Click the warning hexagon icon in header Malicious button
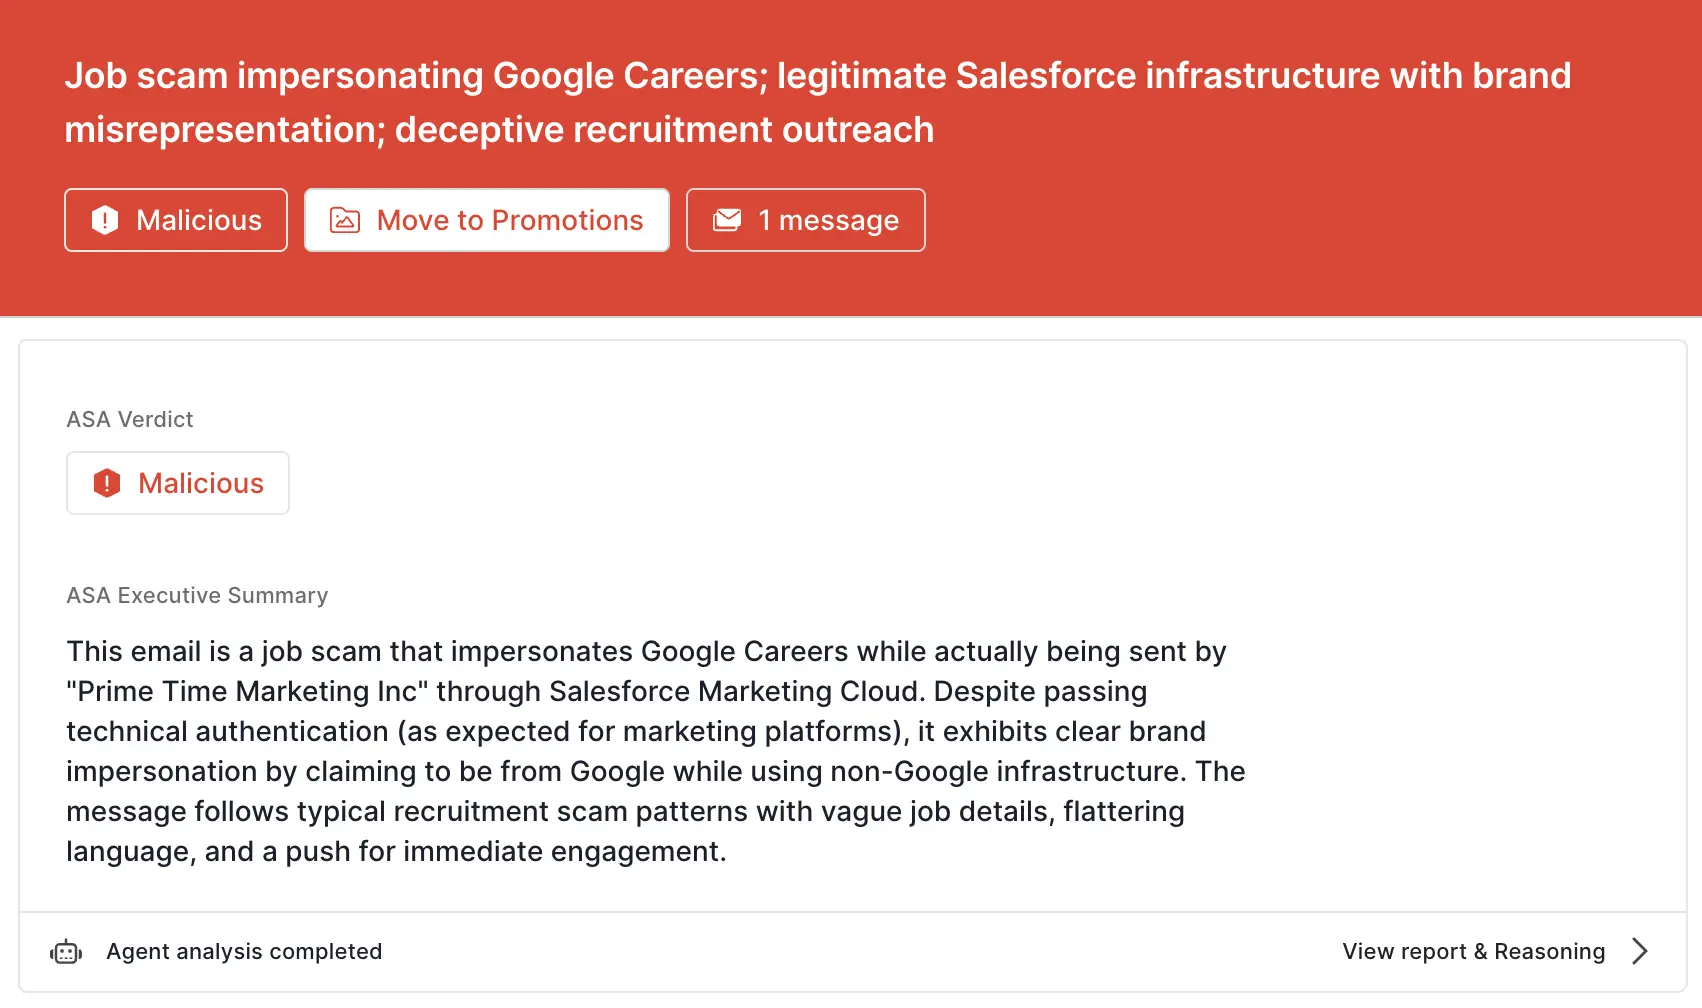 [105, 220]
